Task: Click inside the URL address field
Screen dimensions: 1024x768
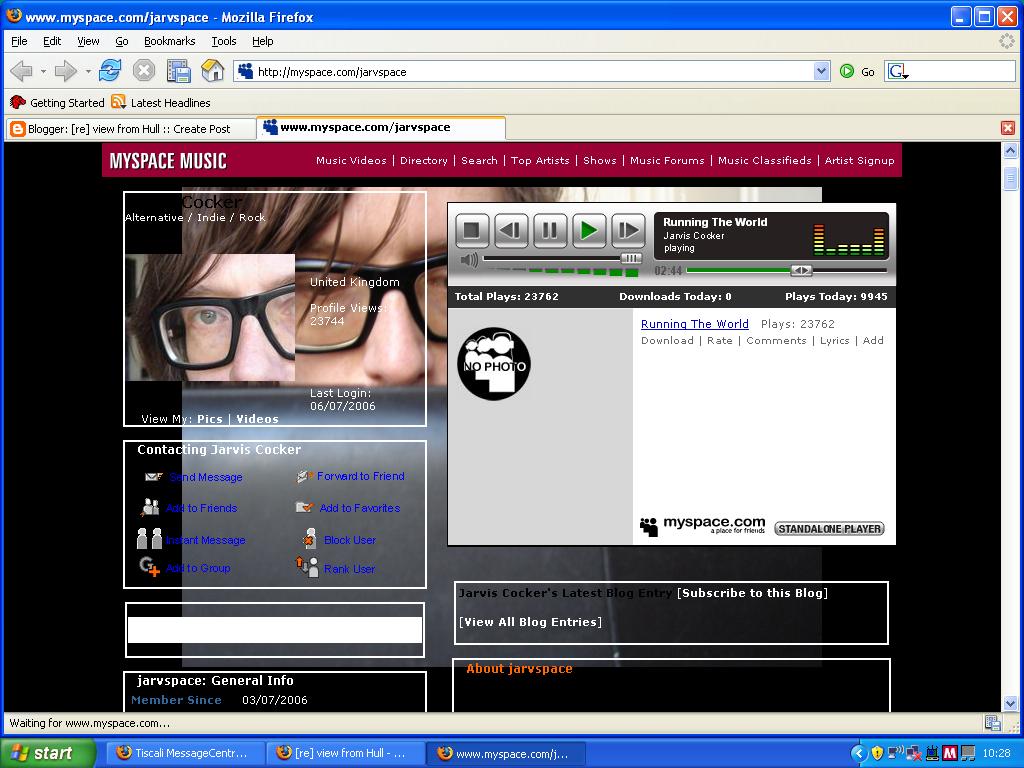Action: click(x=534, y=71)
